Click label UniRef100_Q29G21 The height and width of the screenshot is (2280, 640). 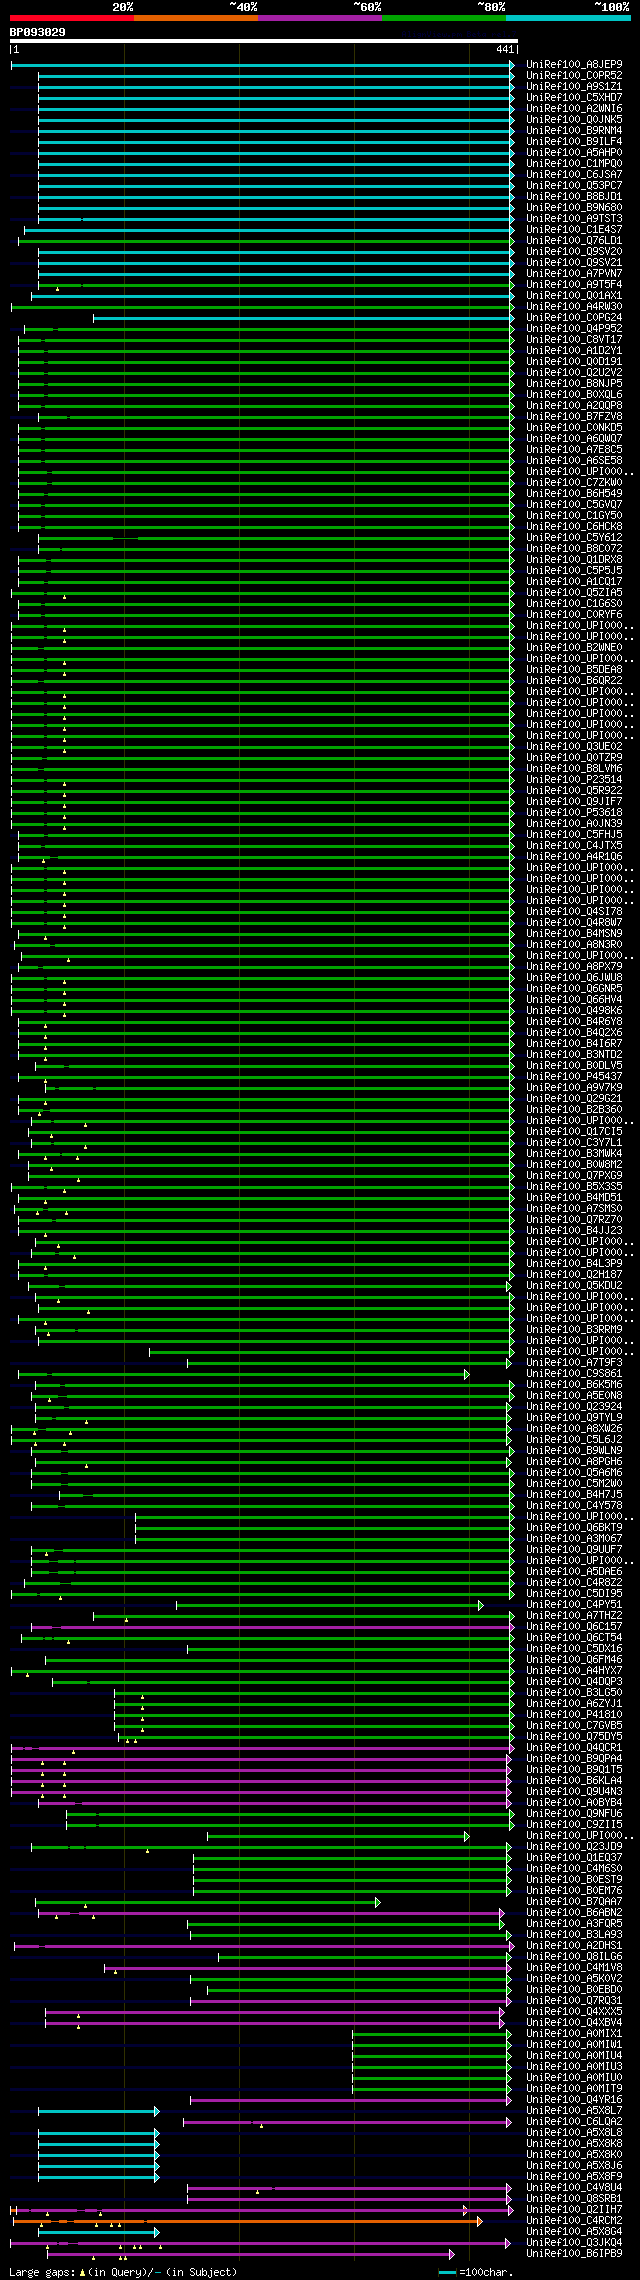pos(574,1099)
